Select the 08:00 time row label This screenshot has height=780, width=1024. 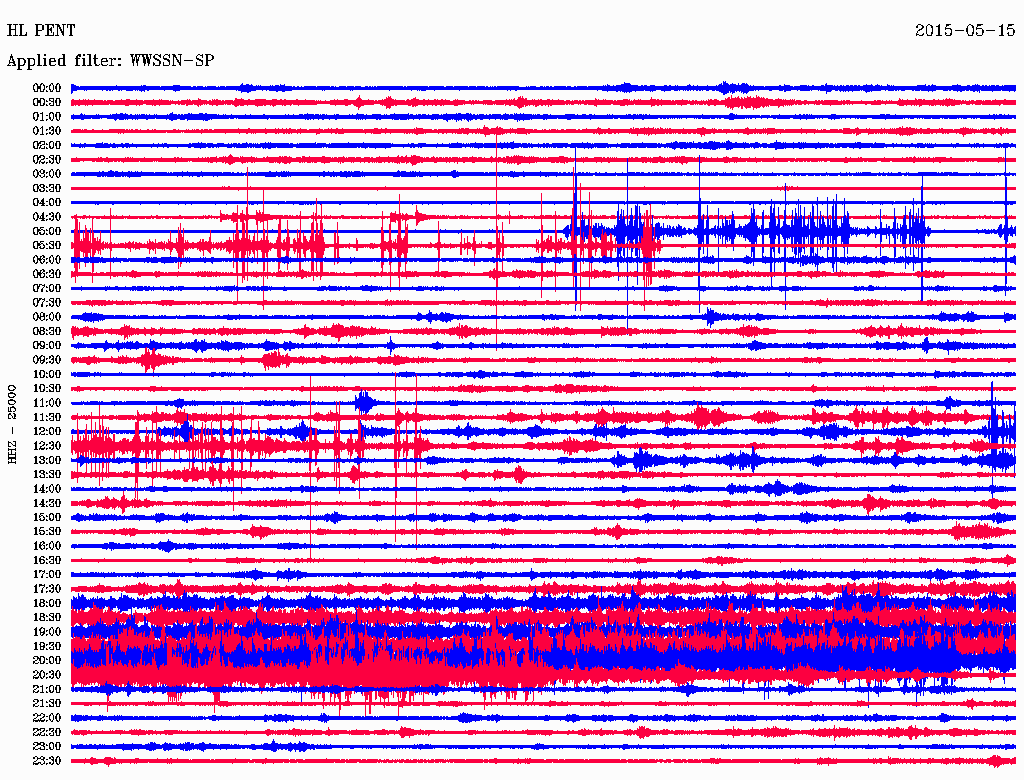tap(47, 317)
